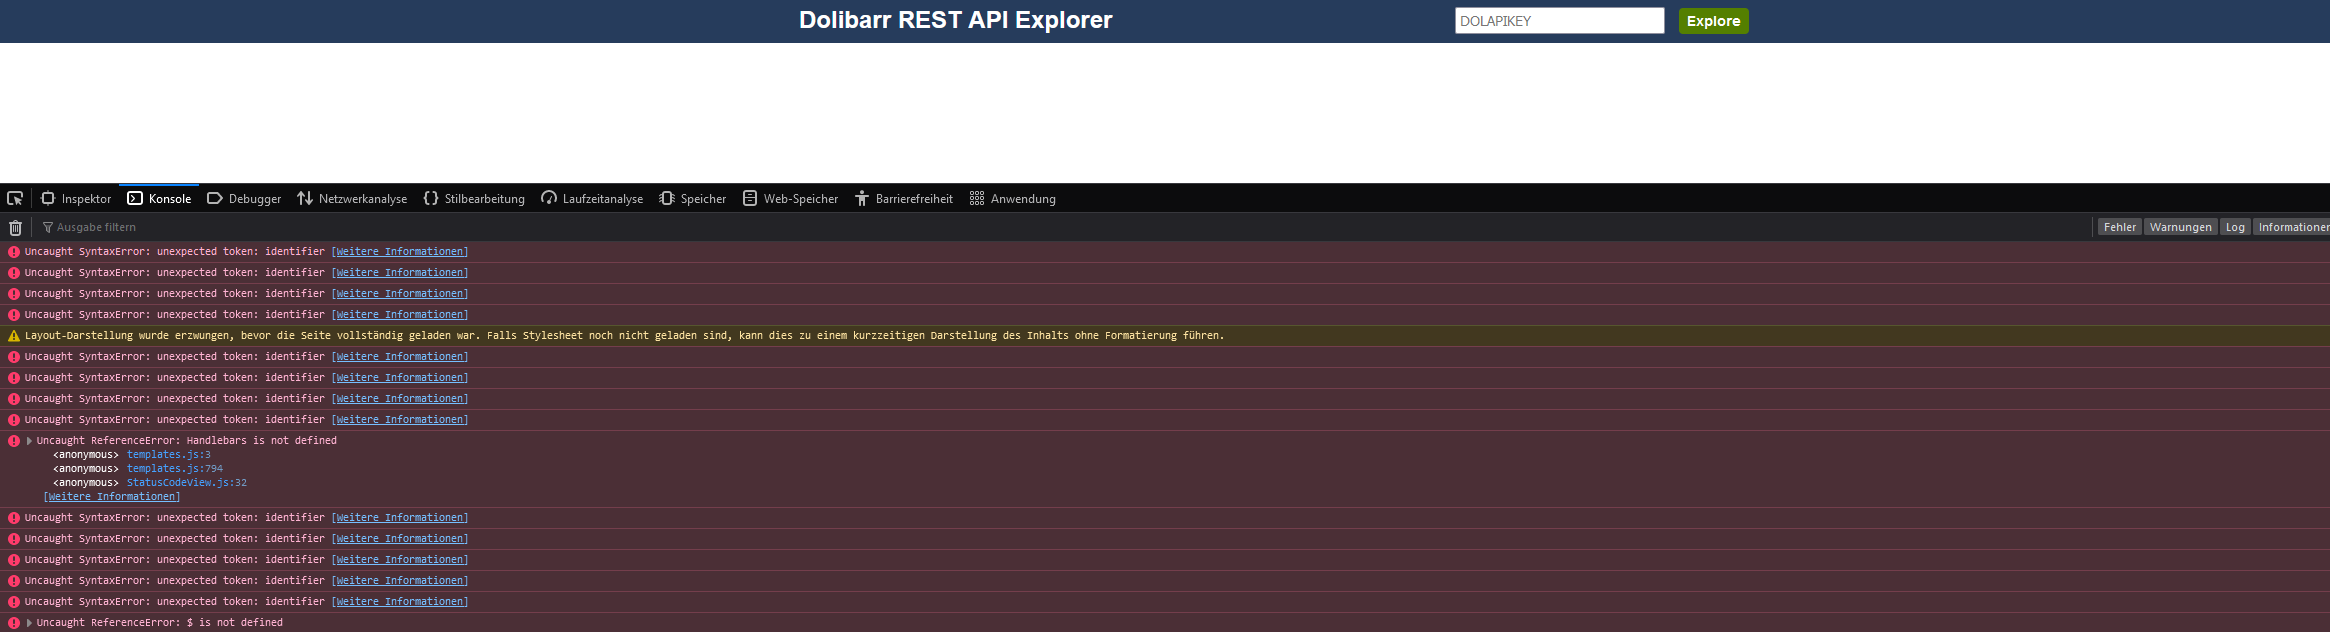The width and height of the screenshot is (2330, 632).
Task: Open the Debugger tab
Action: [244, 198]
